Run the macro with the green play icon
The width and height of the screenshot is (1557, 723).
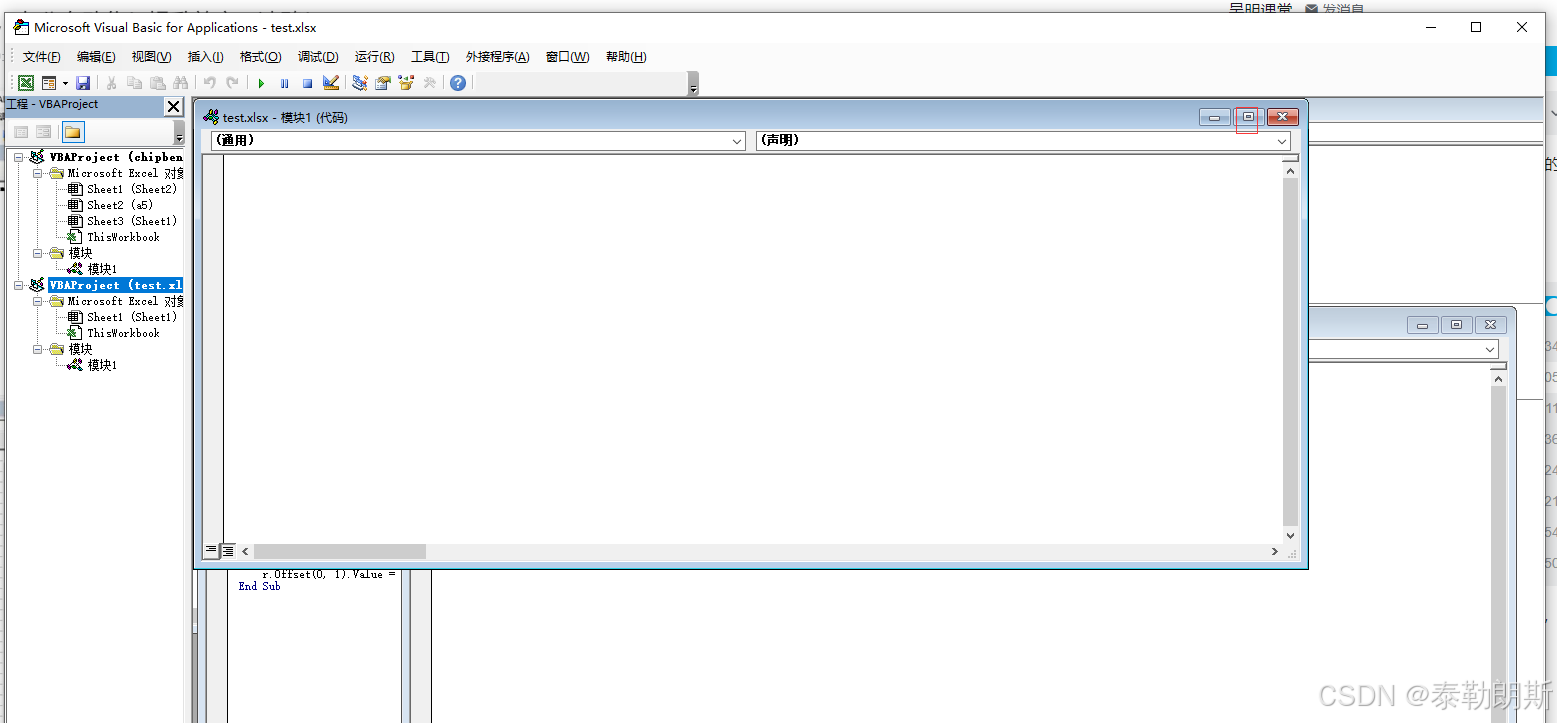(x=261, y=83)
